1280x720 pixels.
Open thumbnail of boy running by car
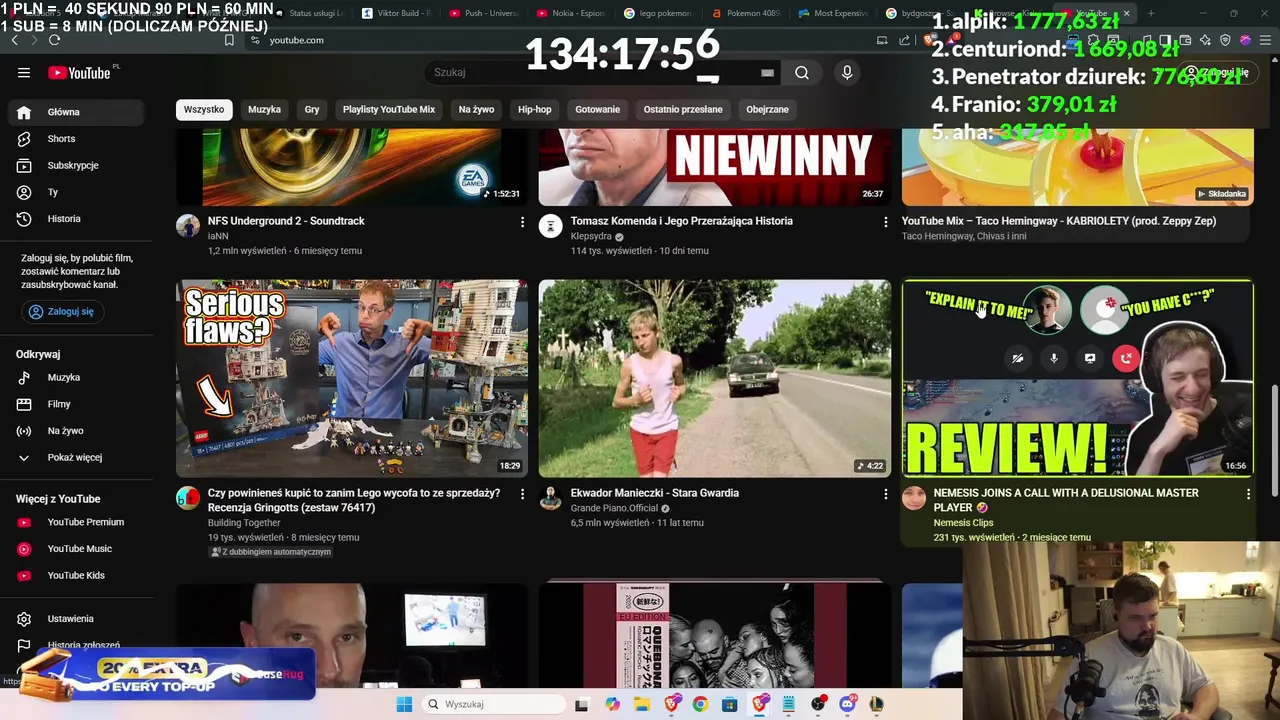point(715,378)
